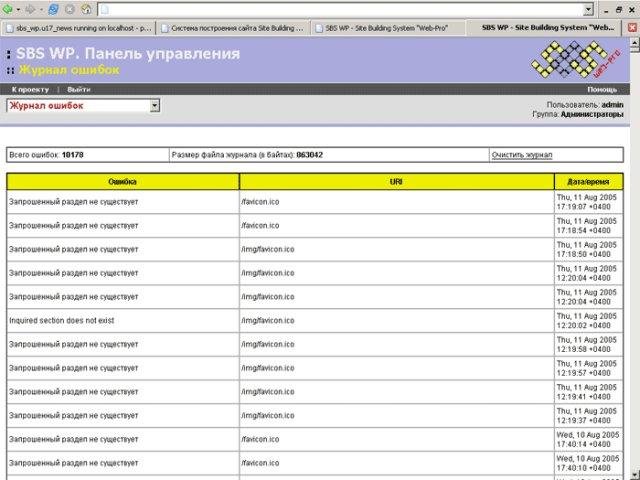Select the 'Wed, 10 Aug 2005 17:40:10' date cell
Image resolution: width=640 pixels, height=480 pixels.
pyautogui.click(x=588, y=463)
